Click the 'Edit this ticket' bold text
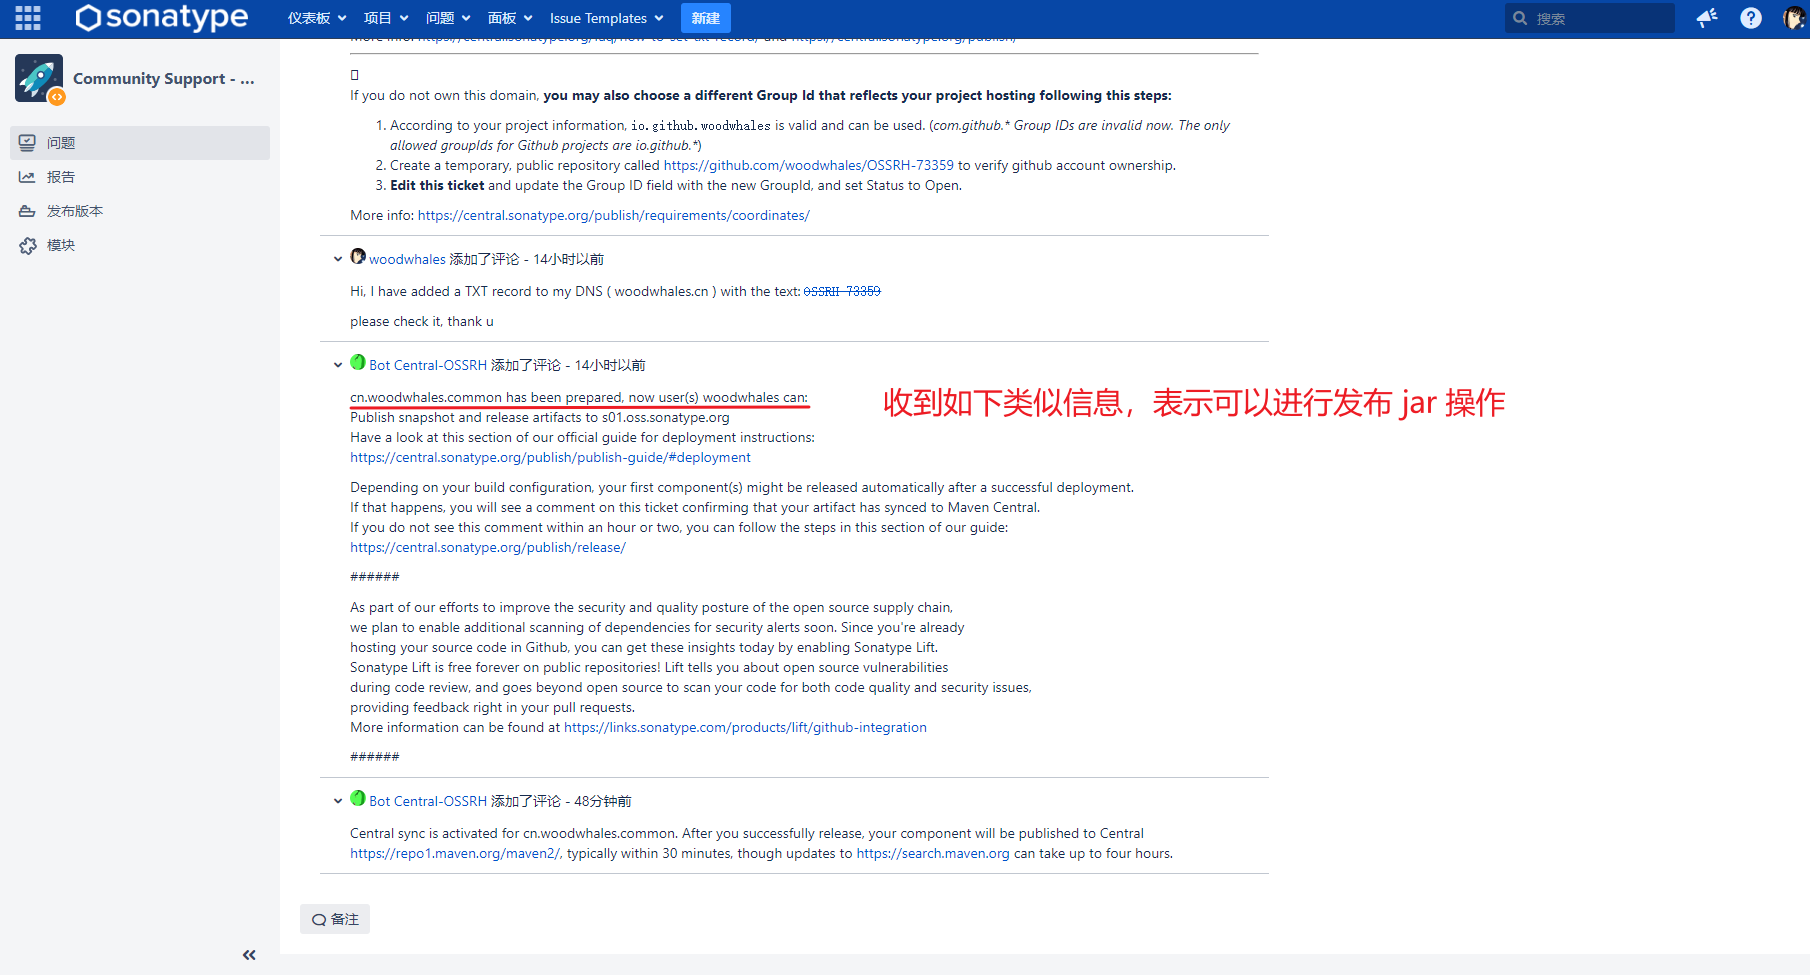 pyautogui.click(x=437, y=185)
